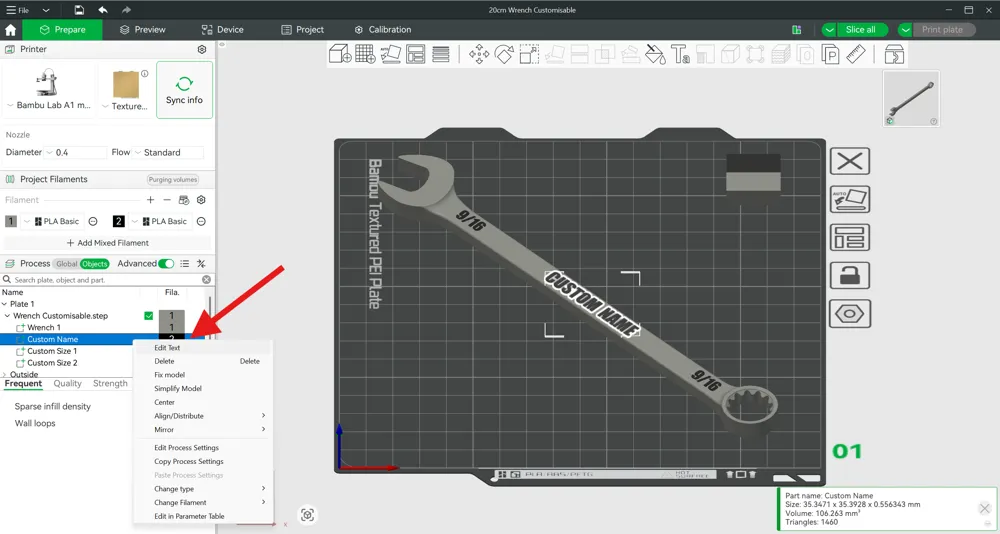Viewport: 1000px width, 534px height.
Task: Open the Calibration tab
Action: coord(383,29)
